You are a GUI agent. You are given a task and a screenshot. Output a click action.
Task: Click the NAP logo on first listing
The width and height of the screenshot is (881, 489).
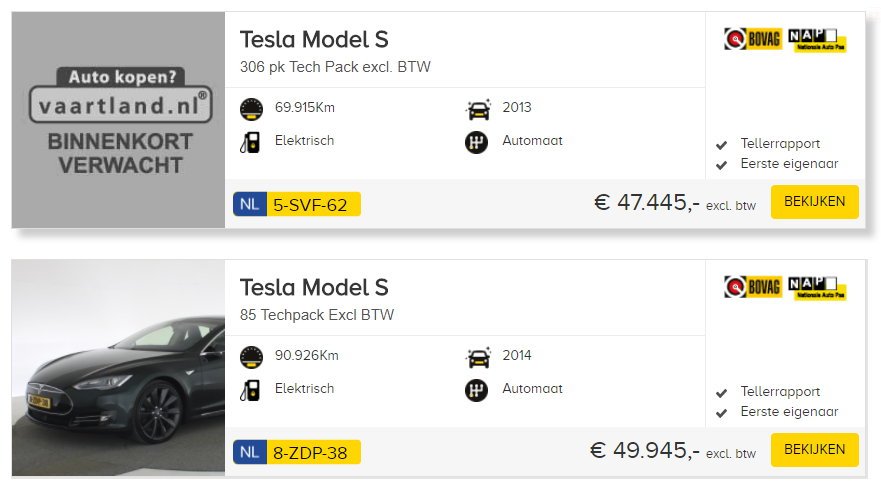[817, 40]
